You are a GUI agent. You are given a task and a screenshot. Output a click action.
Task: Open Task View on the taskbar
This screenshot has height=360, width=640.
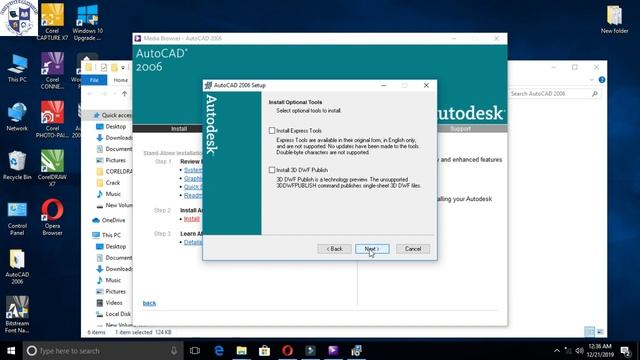(195, 351)
